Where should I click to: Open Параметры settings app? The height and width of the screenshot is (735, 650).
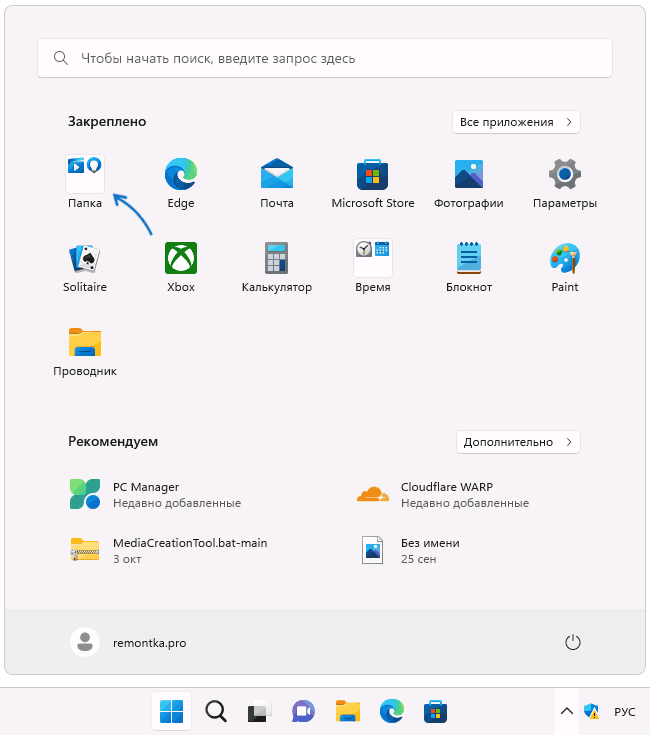click(565, 182)
